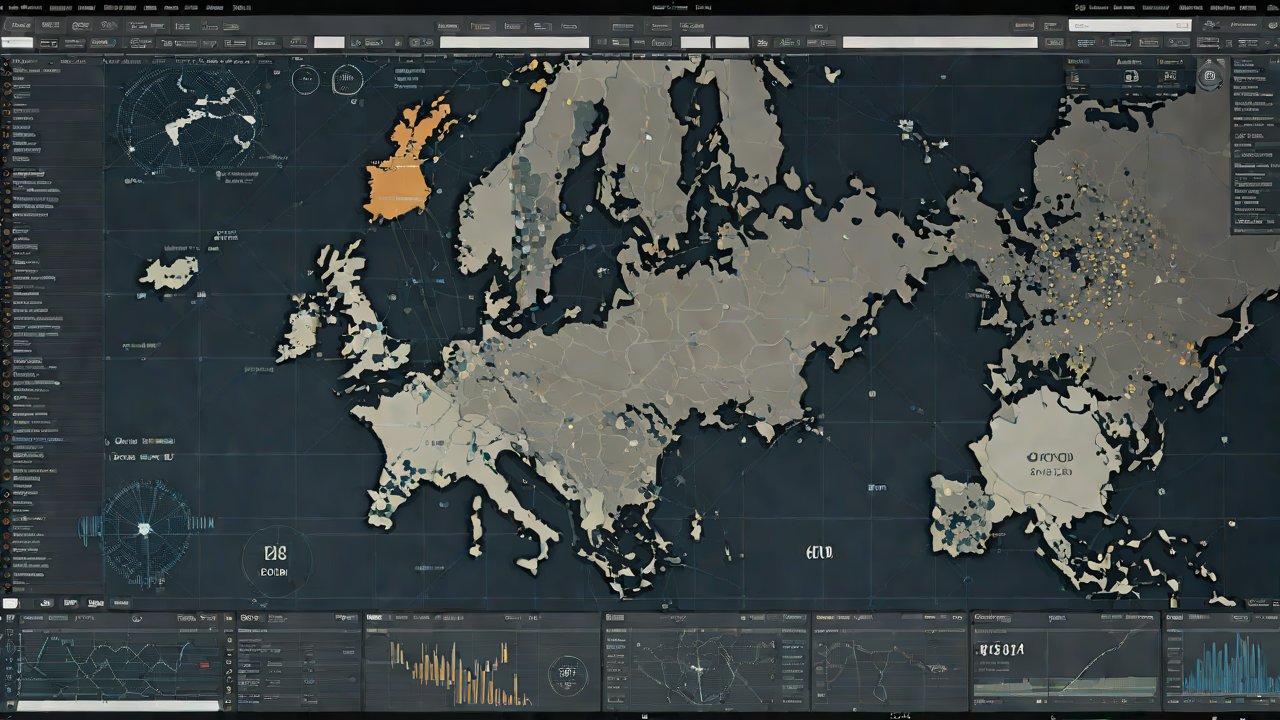Select the first tab in the upper-left toolbar row
1280x720 pixels.
click(x=18, y=24)
